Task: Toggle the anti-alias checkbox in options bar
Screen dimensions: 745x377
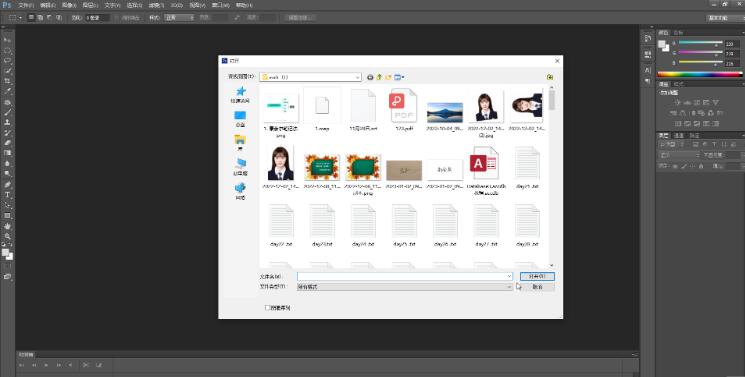Action: coord(117,18)
